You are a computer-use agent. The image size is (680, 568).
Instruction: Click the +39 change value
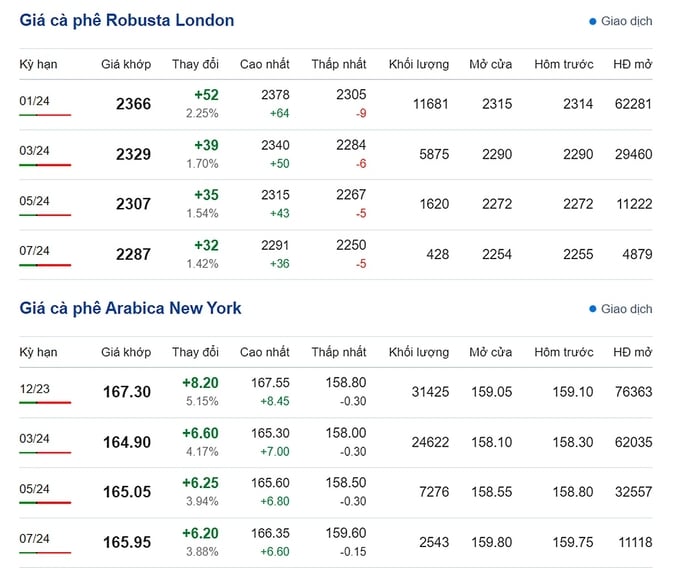point(206,145)
